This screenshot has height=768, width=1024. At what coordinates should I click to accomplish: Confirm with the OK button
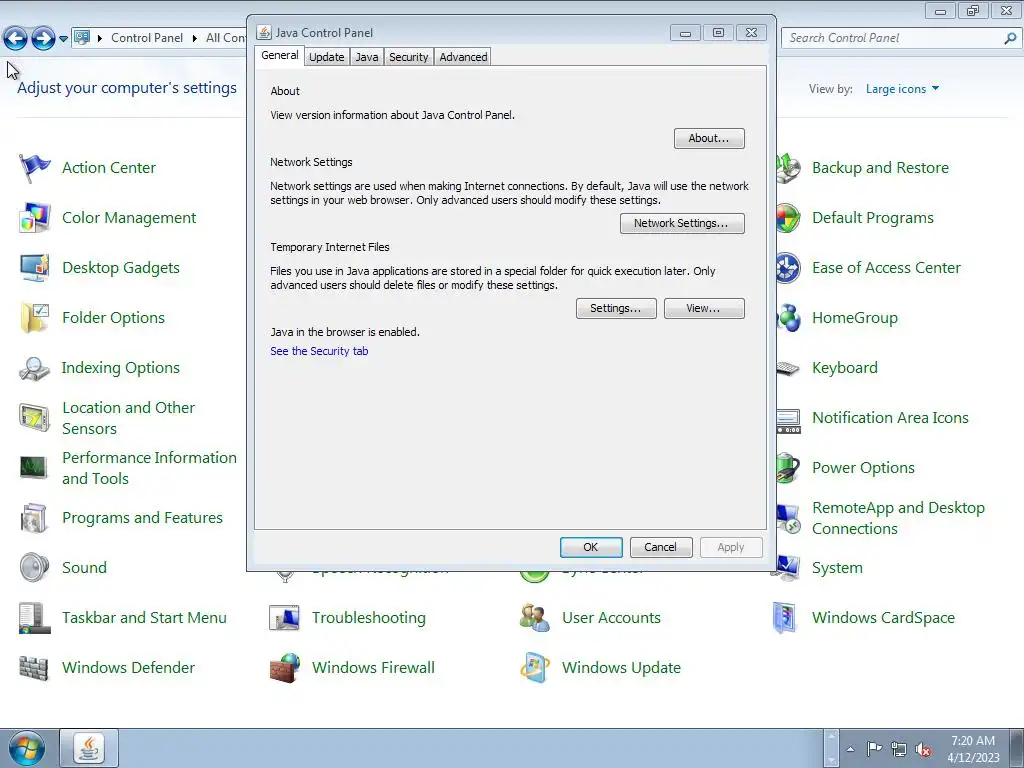point(590,547)
